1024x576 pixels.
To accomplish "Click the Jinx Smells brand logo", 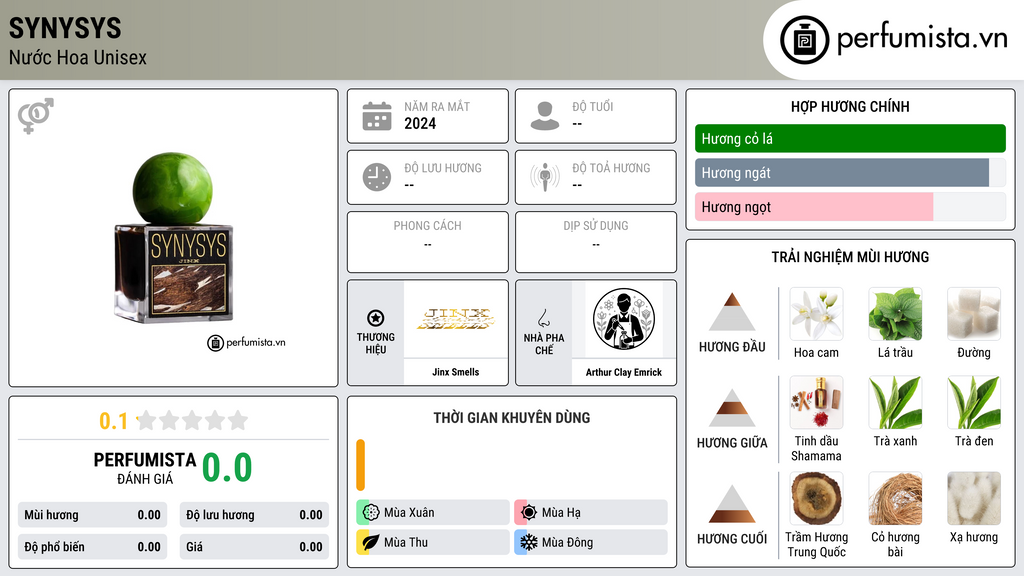I will tap(456, 319).
